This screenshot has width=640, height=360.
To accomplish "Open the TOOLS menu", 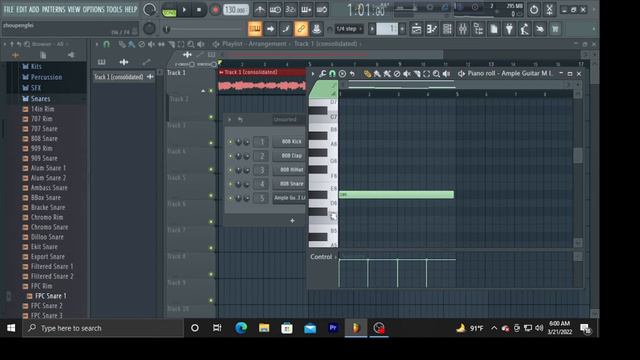I will 114,9.
